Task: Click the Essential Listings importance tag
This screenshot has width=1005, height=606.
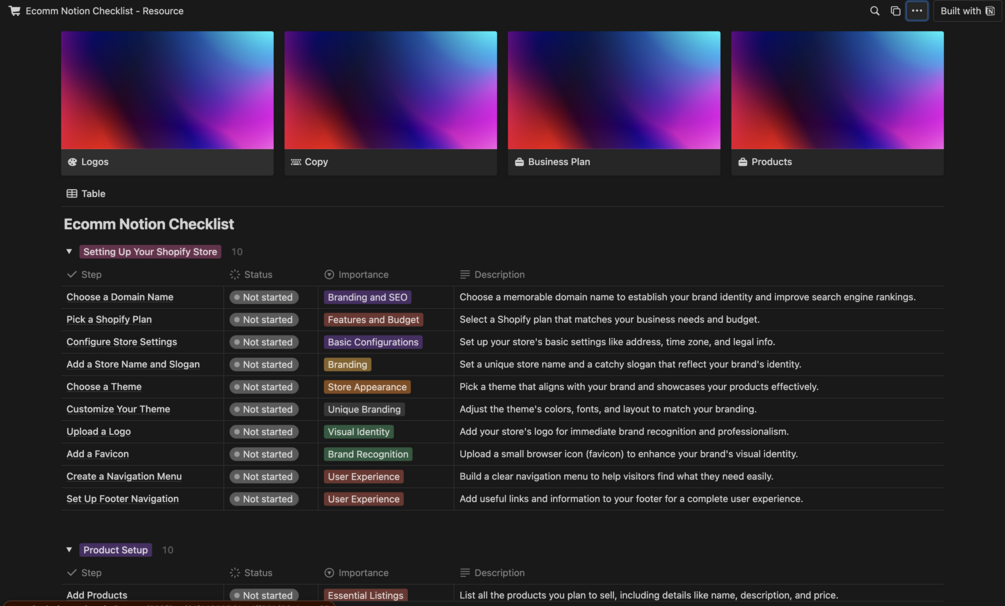Action: [x=365, y=595]
